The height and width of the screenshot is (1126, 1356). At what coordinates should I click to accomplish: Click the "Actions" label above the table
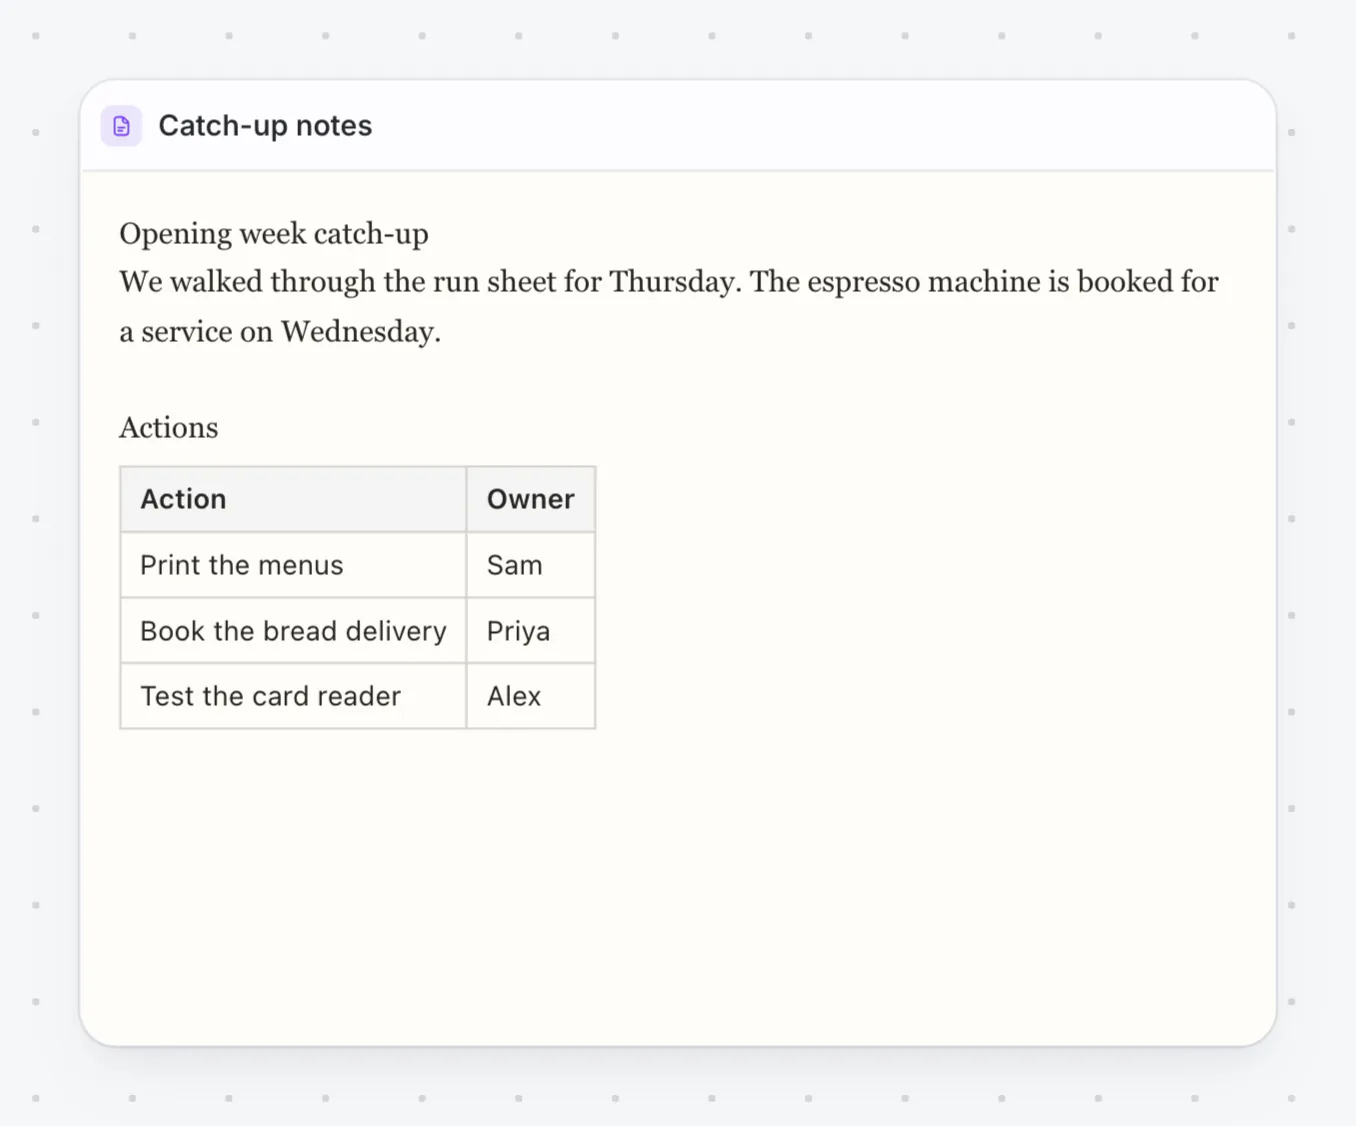click(169, 428)
